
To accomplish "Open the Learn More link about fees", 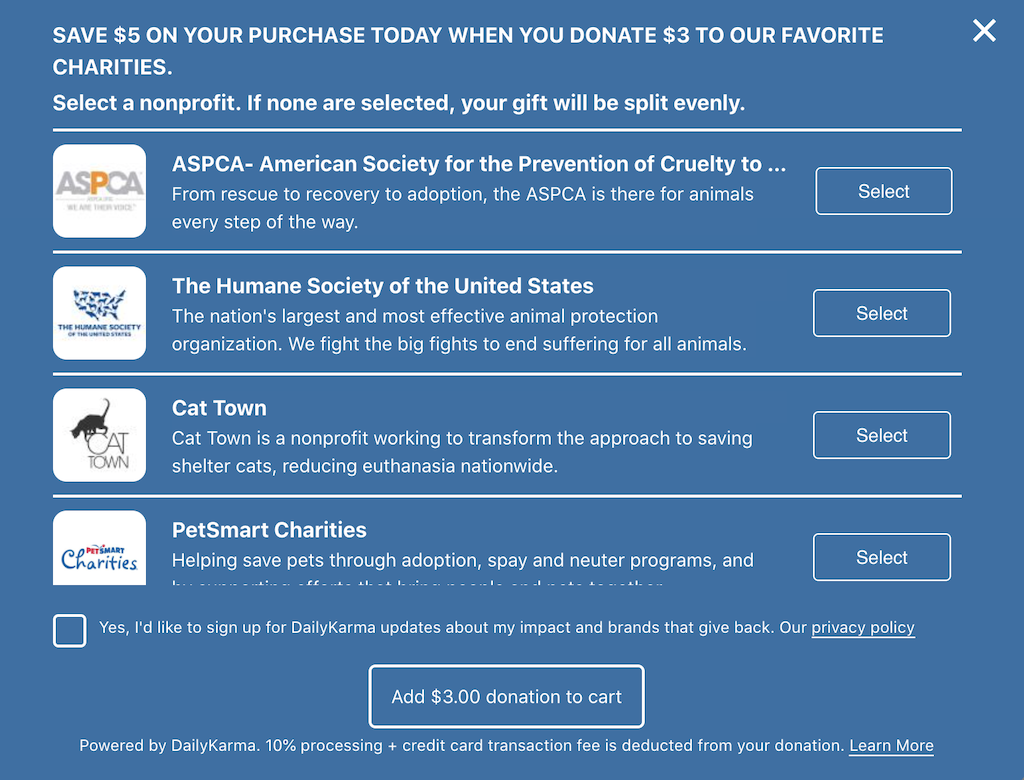I will [x=891, y=746].
